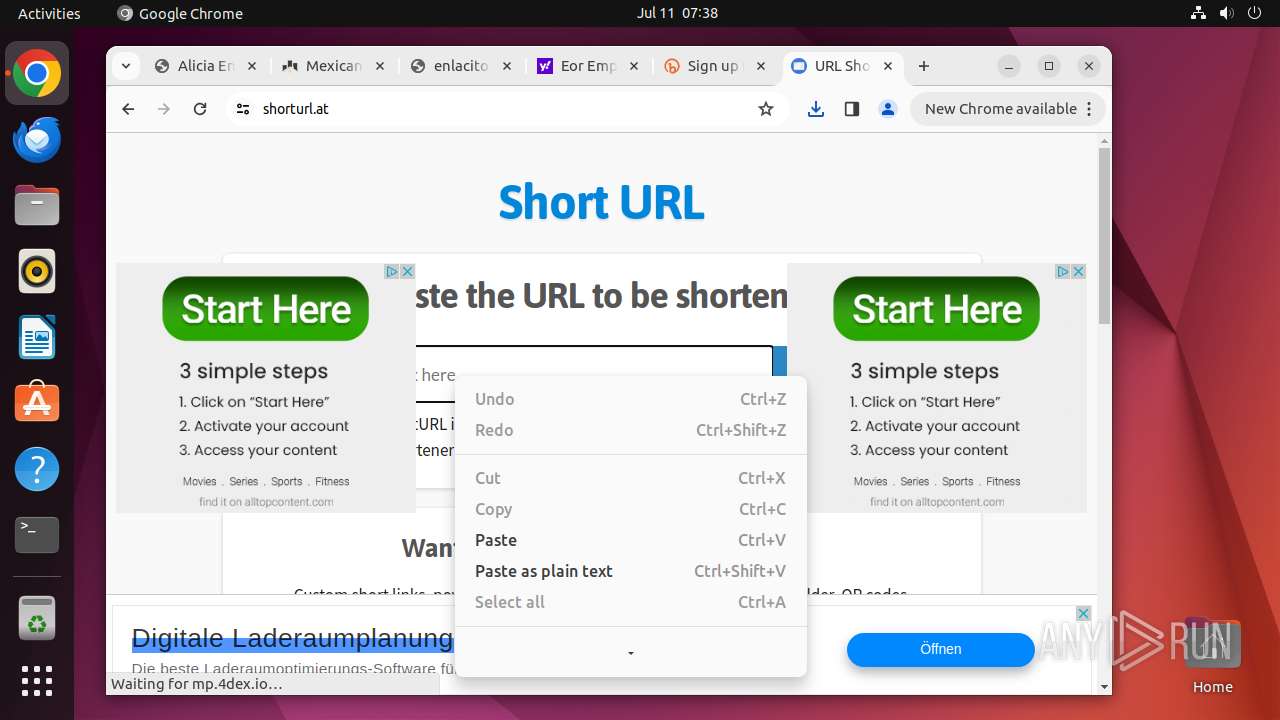Open the clock showing Jul 11 07:38

tap(677, 13)
